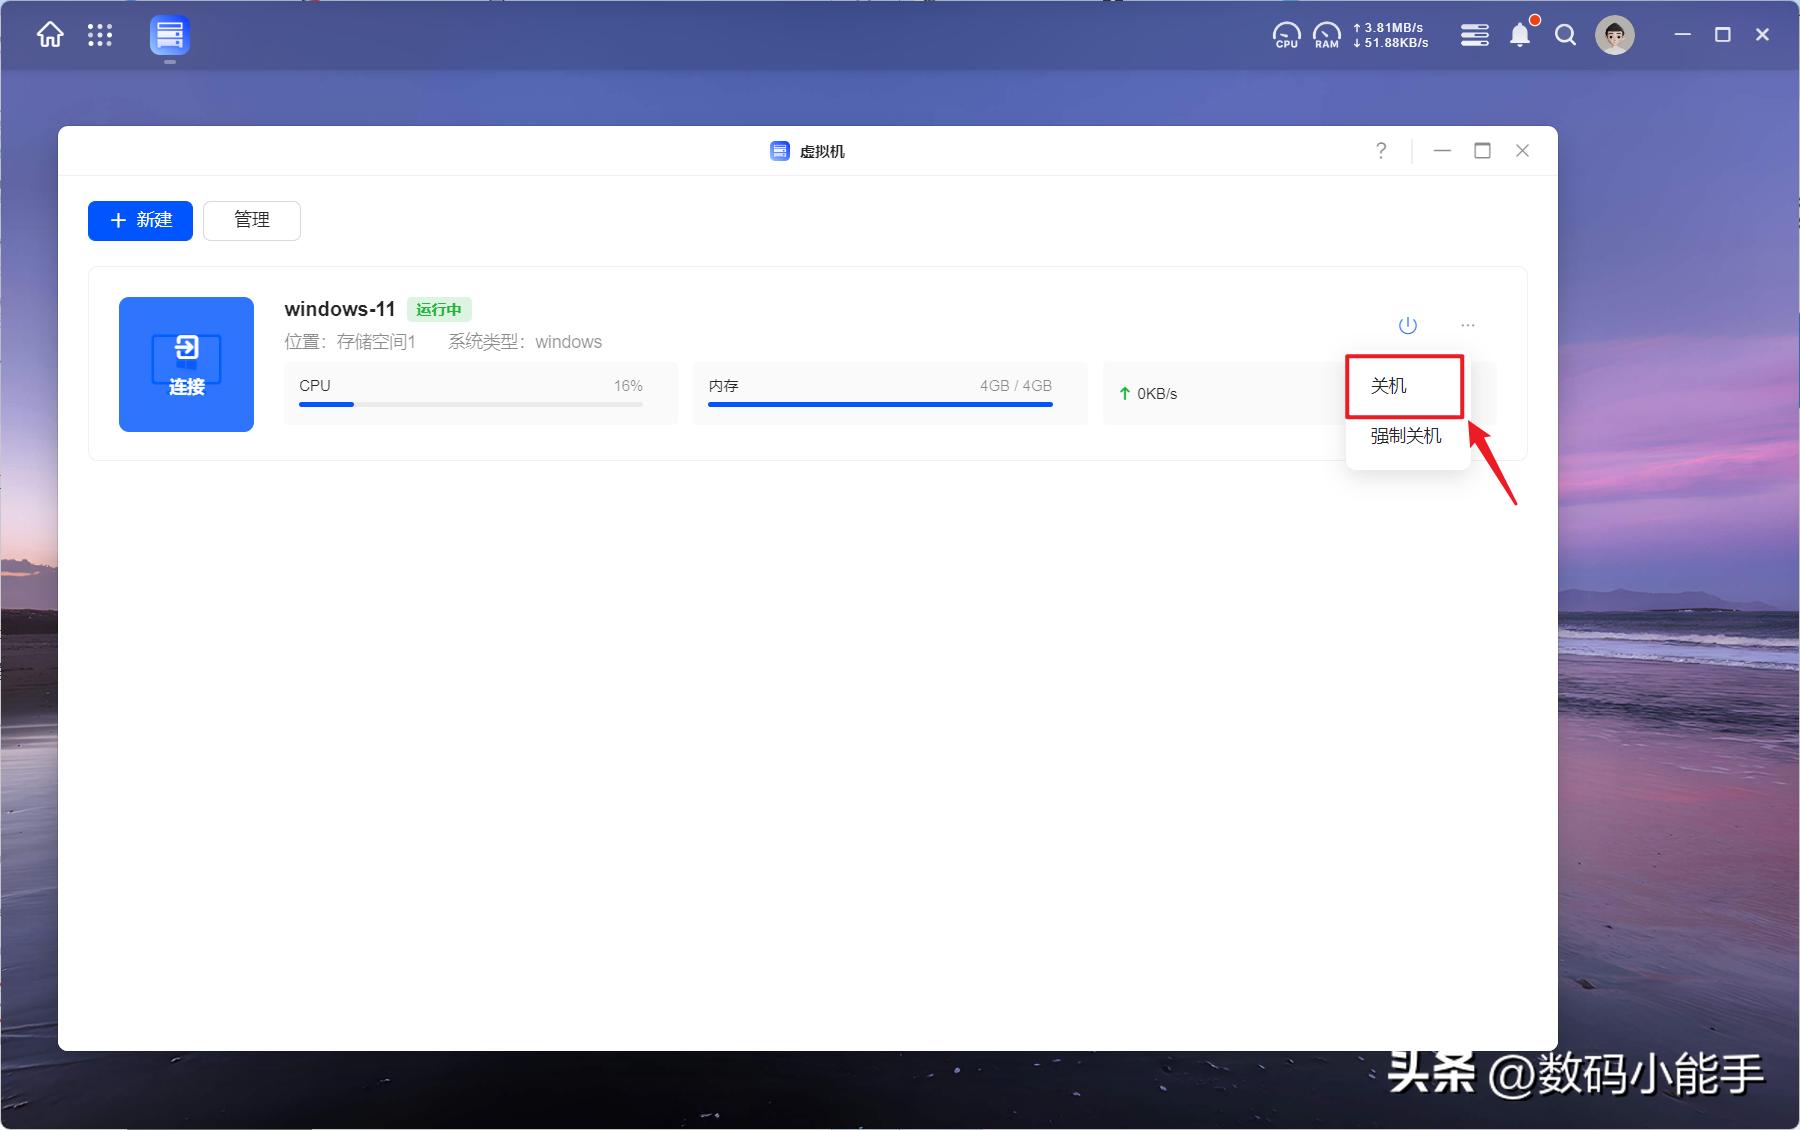Viewport: 1800px width, 1130px height.
Task: Click the help question mark icon
Action: click(x=1381, y=151)
